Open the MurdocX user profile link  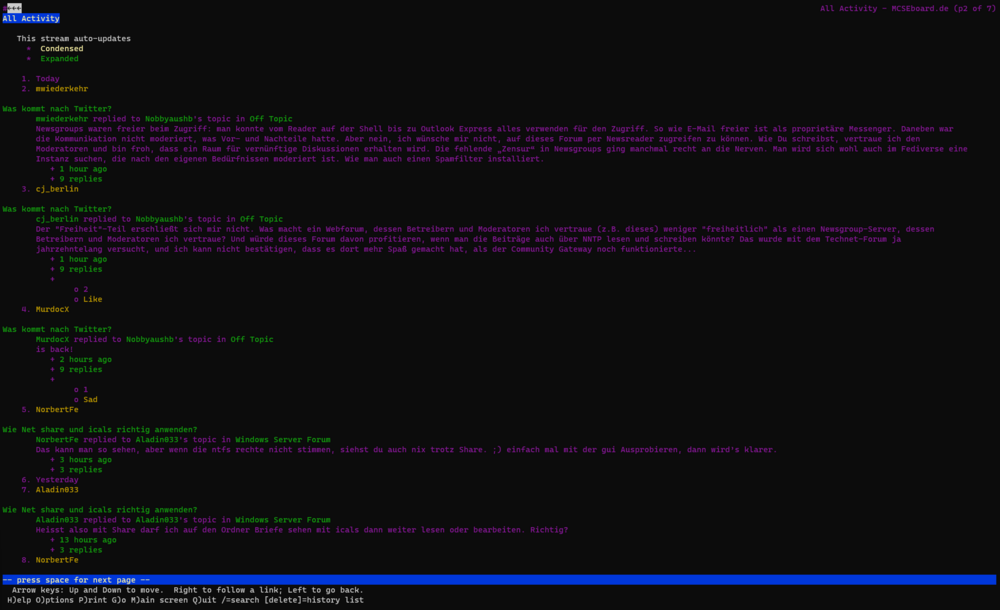[52, 309]
